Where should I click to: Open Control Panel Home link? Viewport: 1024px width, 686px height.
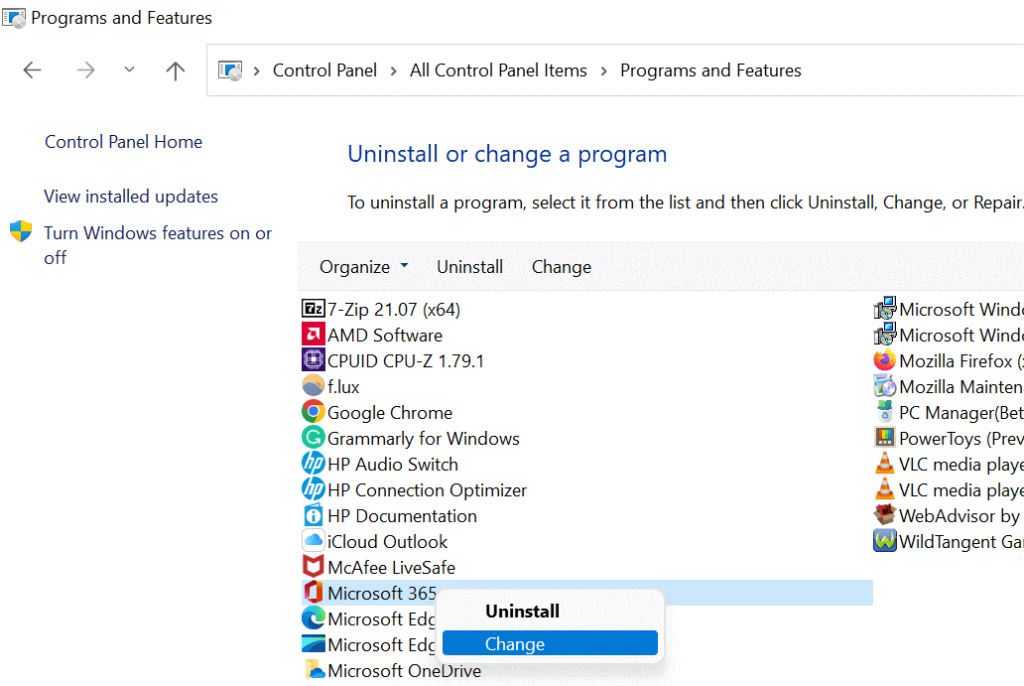[x=123, y=142]
